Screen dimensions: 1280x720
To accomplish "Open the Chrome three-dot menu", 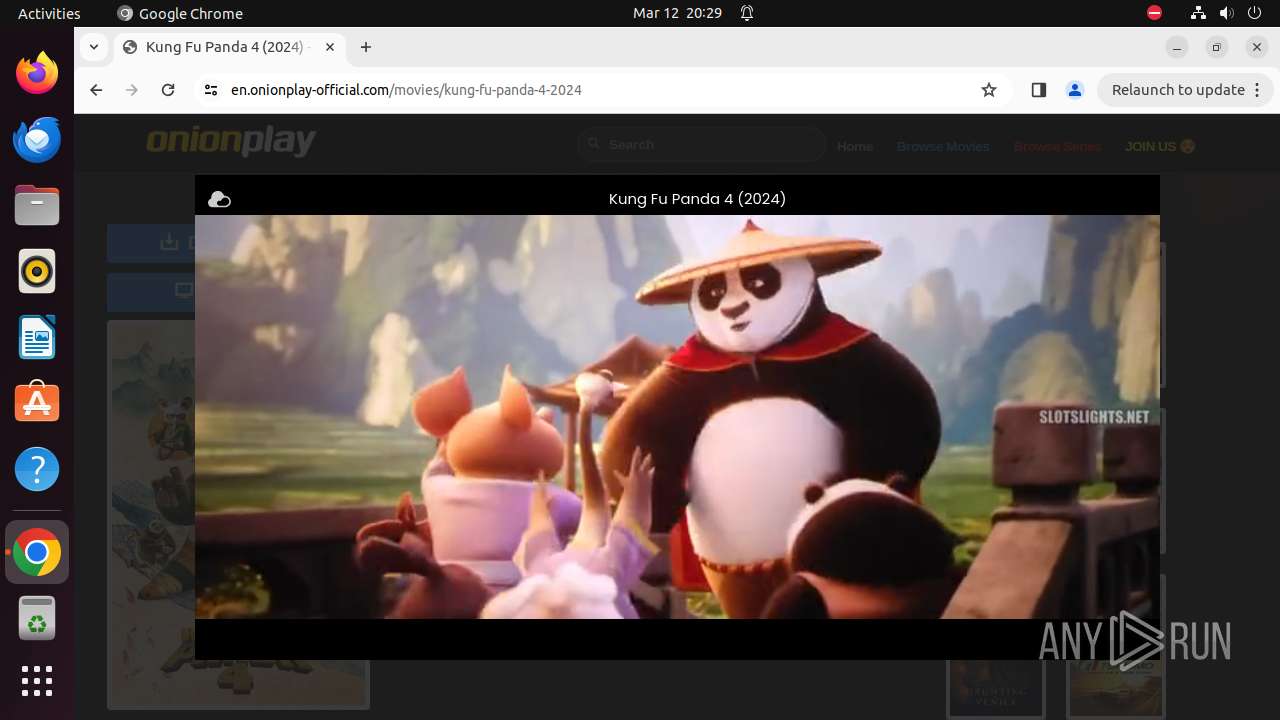I will coord(1258,90).
